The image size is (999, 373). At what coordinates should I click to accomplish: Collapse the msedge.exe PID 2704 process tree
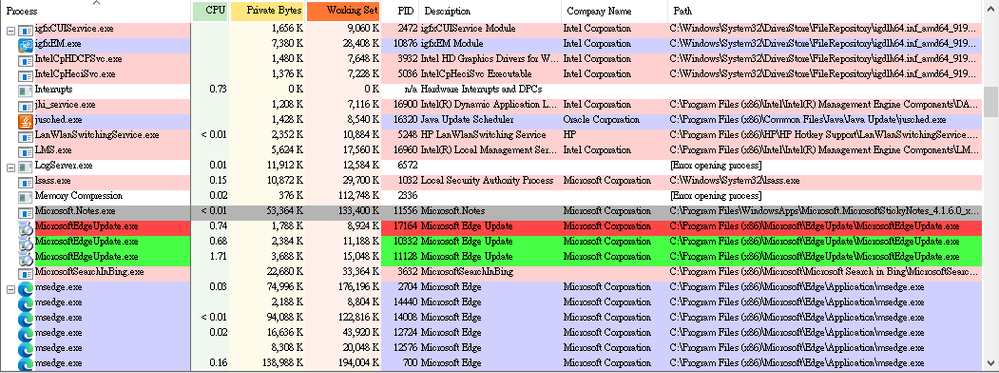pos(10,288)
